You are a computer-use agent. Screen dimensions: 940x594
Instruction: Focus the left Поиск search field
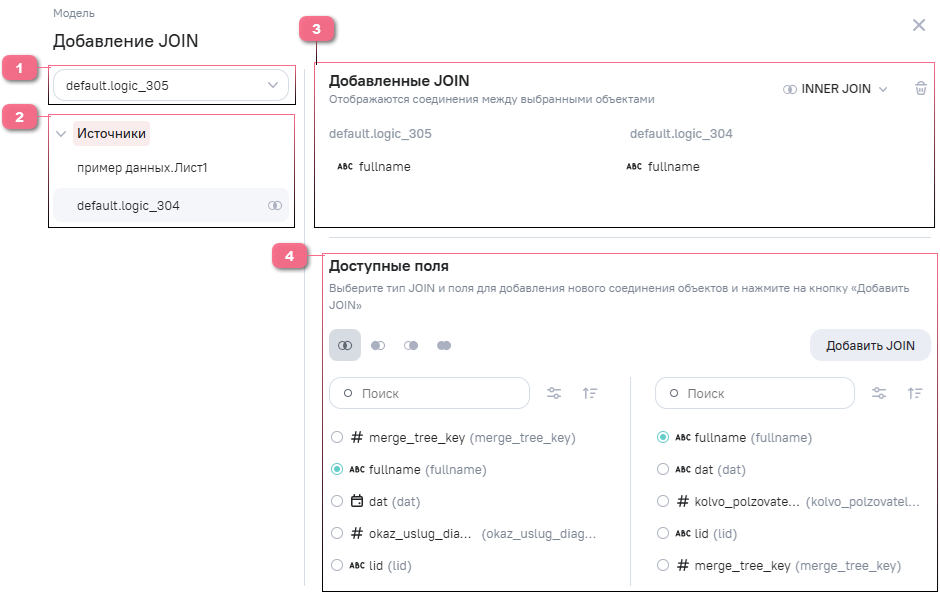(x=429, y=393)
